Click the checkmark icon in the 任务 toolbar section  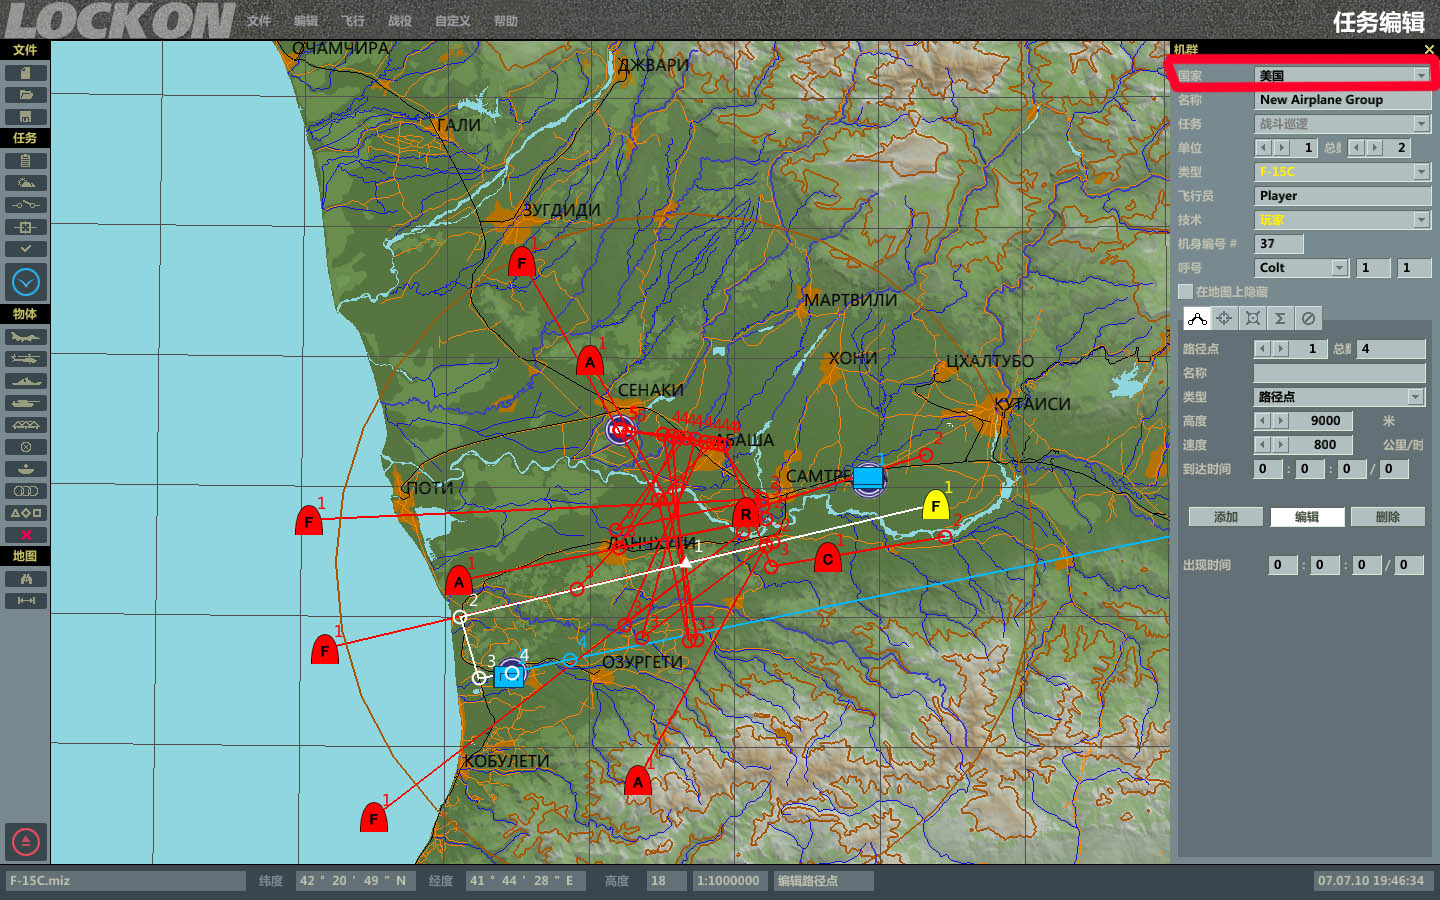26,249
